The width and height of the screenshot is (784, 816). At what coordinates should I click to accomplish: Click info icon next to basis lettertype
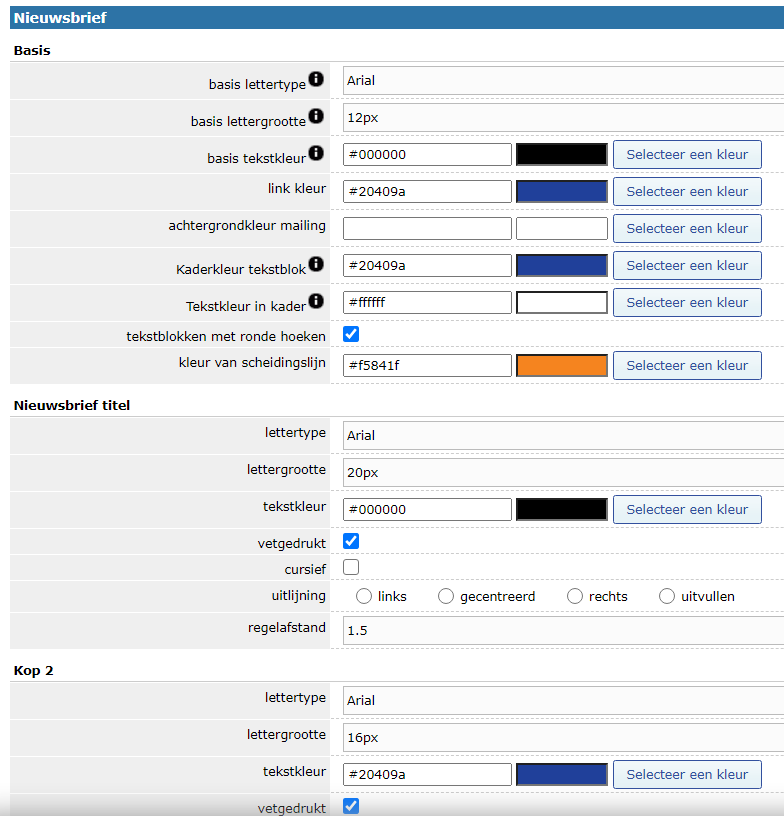pyautogui.click(x=316, y=79)
